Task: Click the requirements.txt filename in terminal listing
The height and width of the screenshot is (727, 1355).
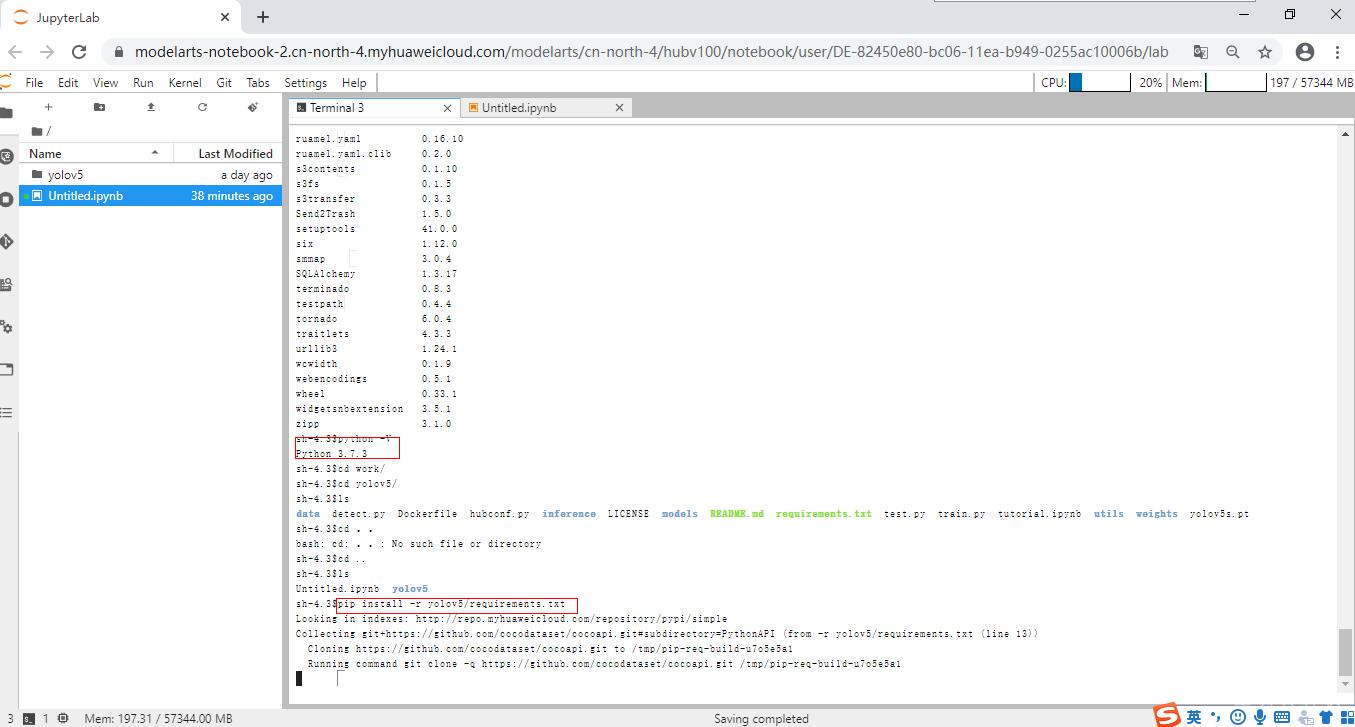Action: click(823, 514)
